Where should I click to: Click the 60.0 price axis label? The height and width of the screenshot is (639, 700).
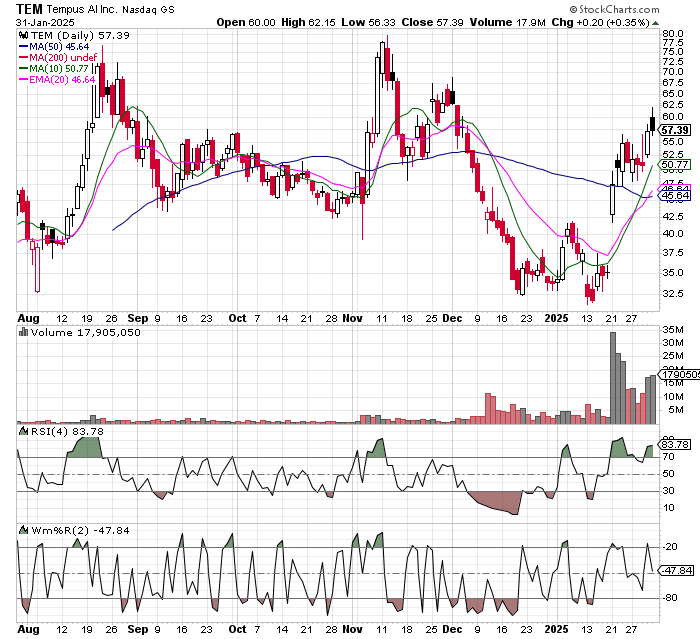(673, 117)
